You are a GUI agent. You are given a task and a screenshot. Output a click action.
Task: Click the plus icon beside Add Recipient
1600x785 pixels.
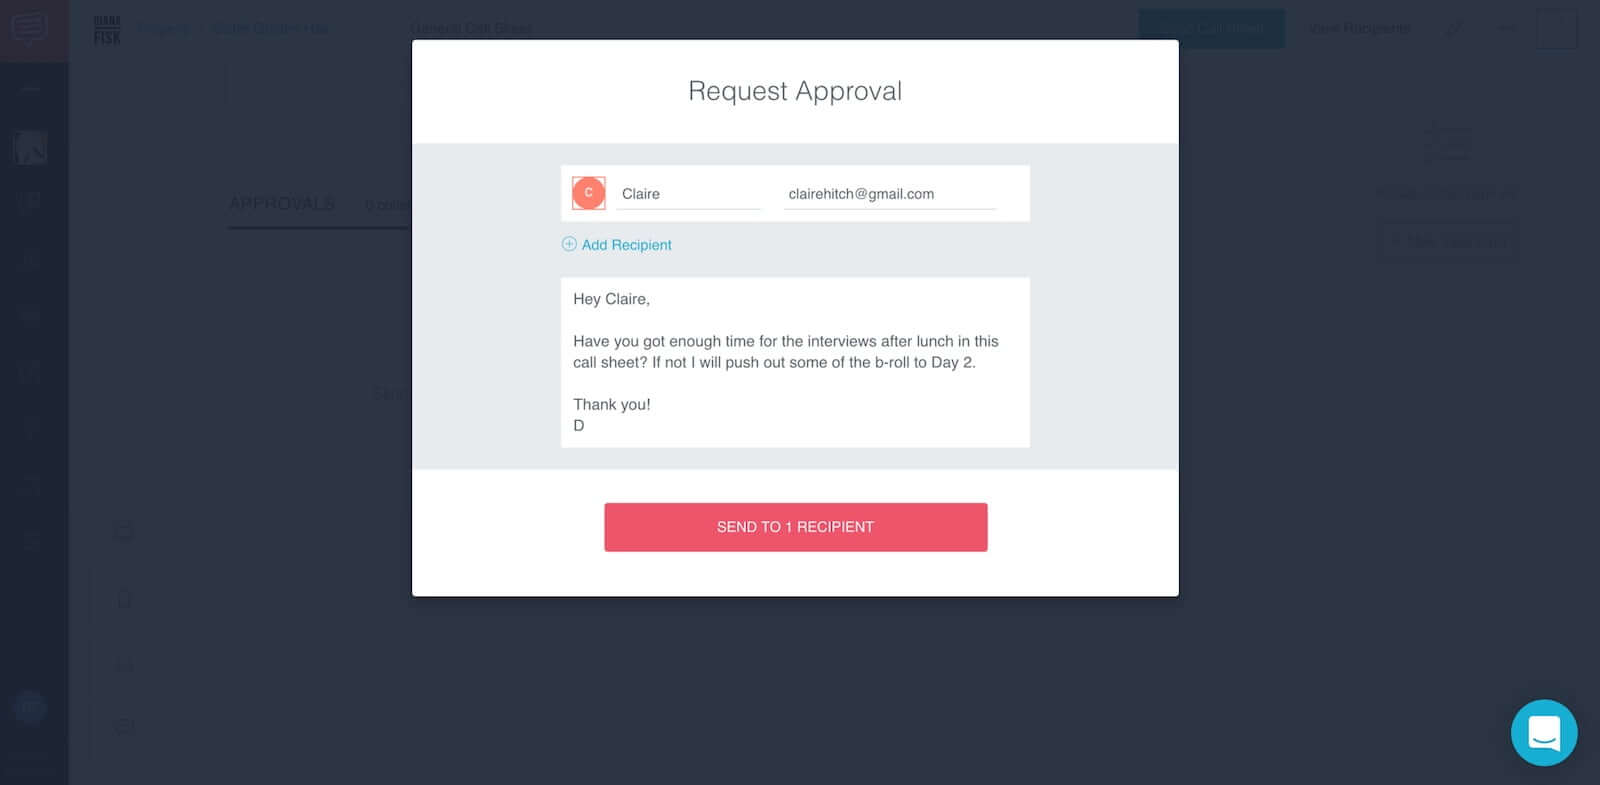(569, 244)
